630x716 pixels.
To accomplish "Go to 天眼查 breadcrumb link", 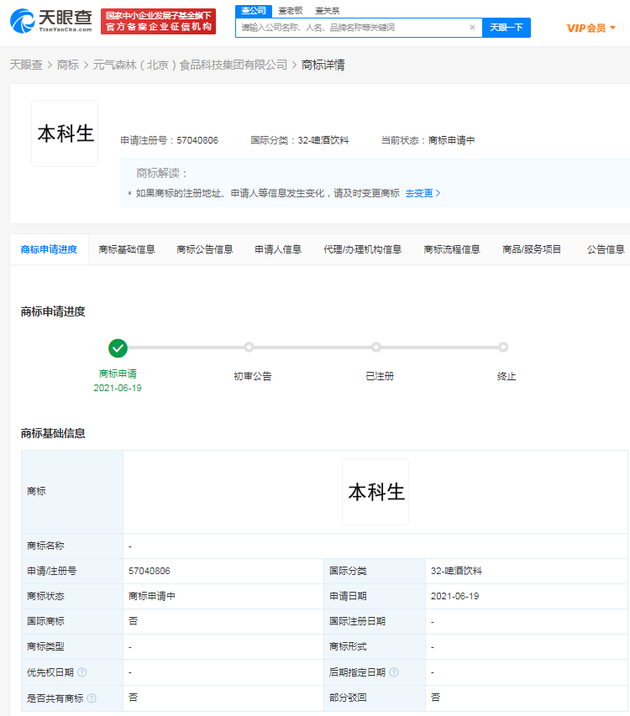I will 26,65.
